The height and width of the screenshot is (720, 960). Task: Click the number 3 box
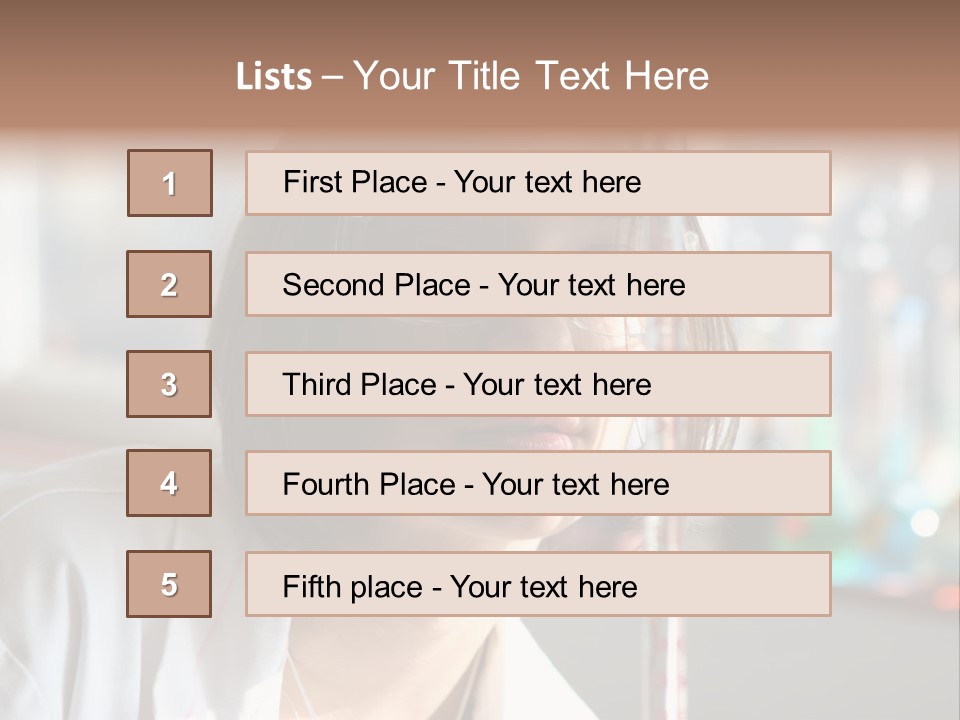(169, 384)
